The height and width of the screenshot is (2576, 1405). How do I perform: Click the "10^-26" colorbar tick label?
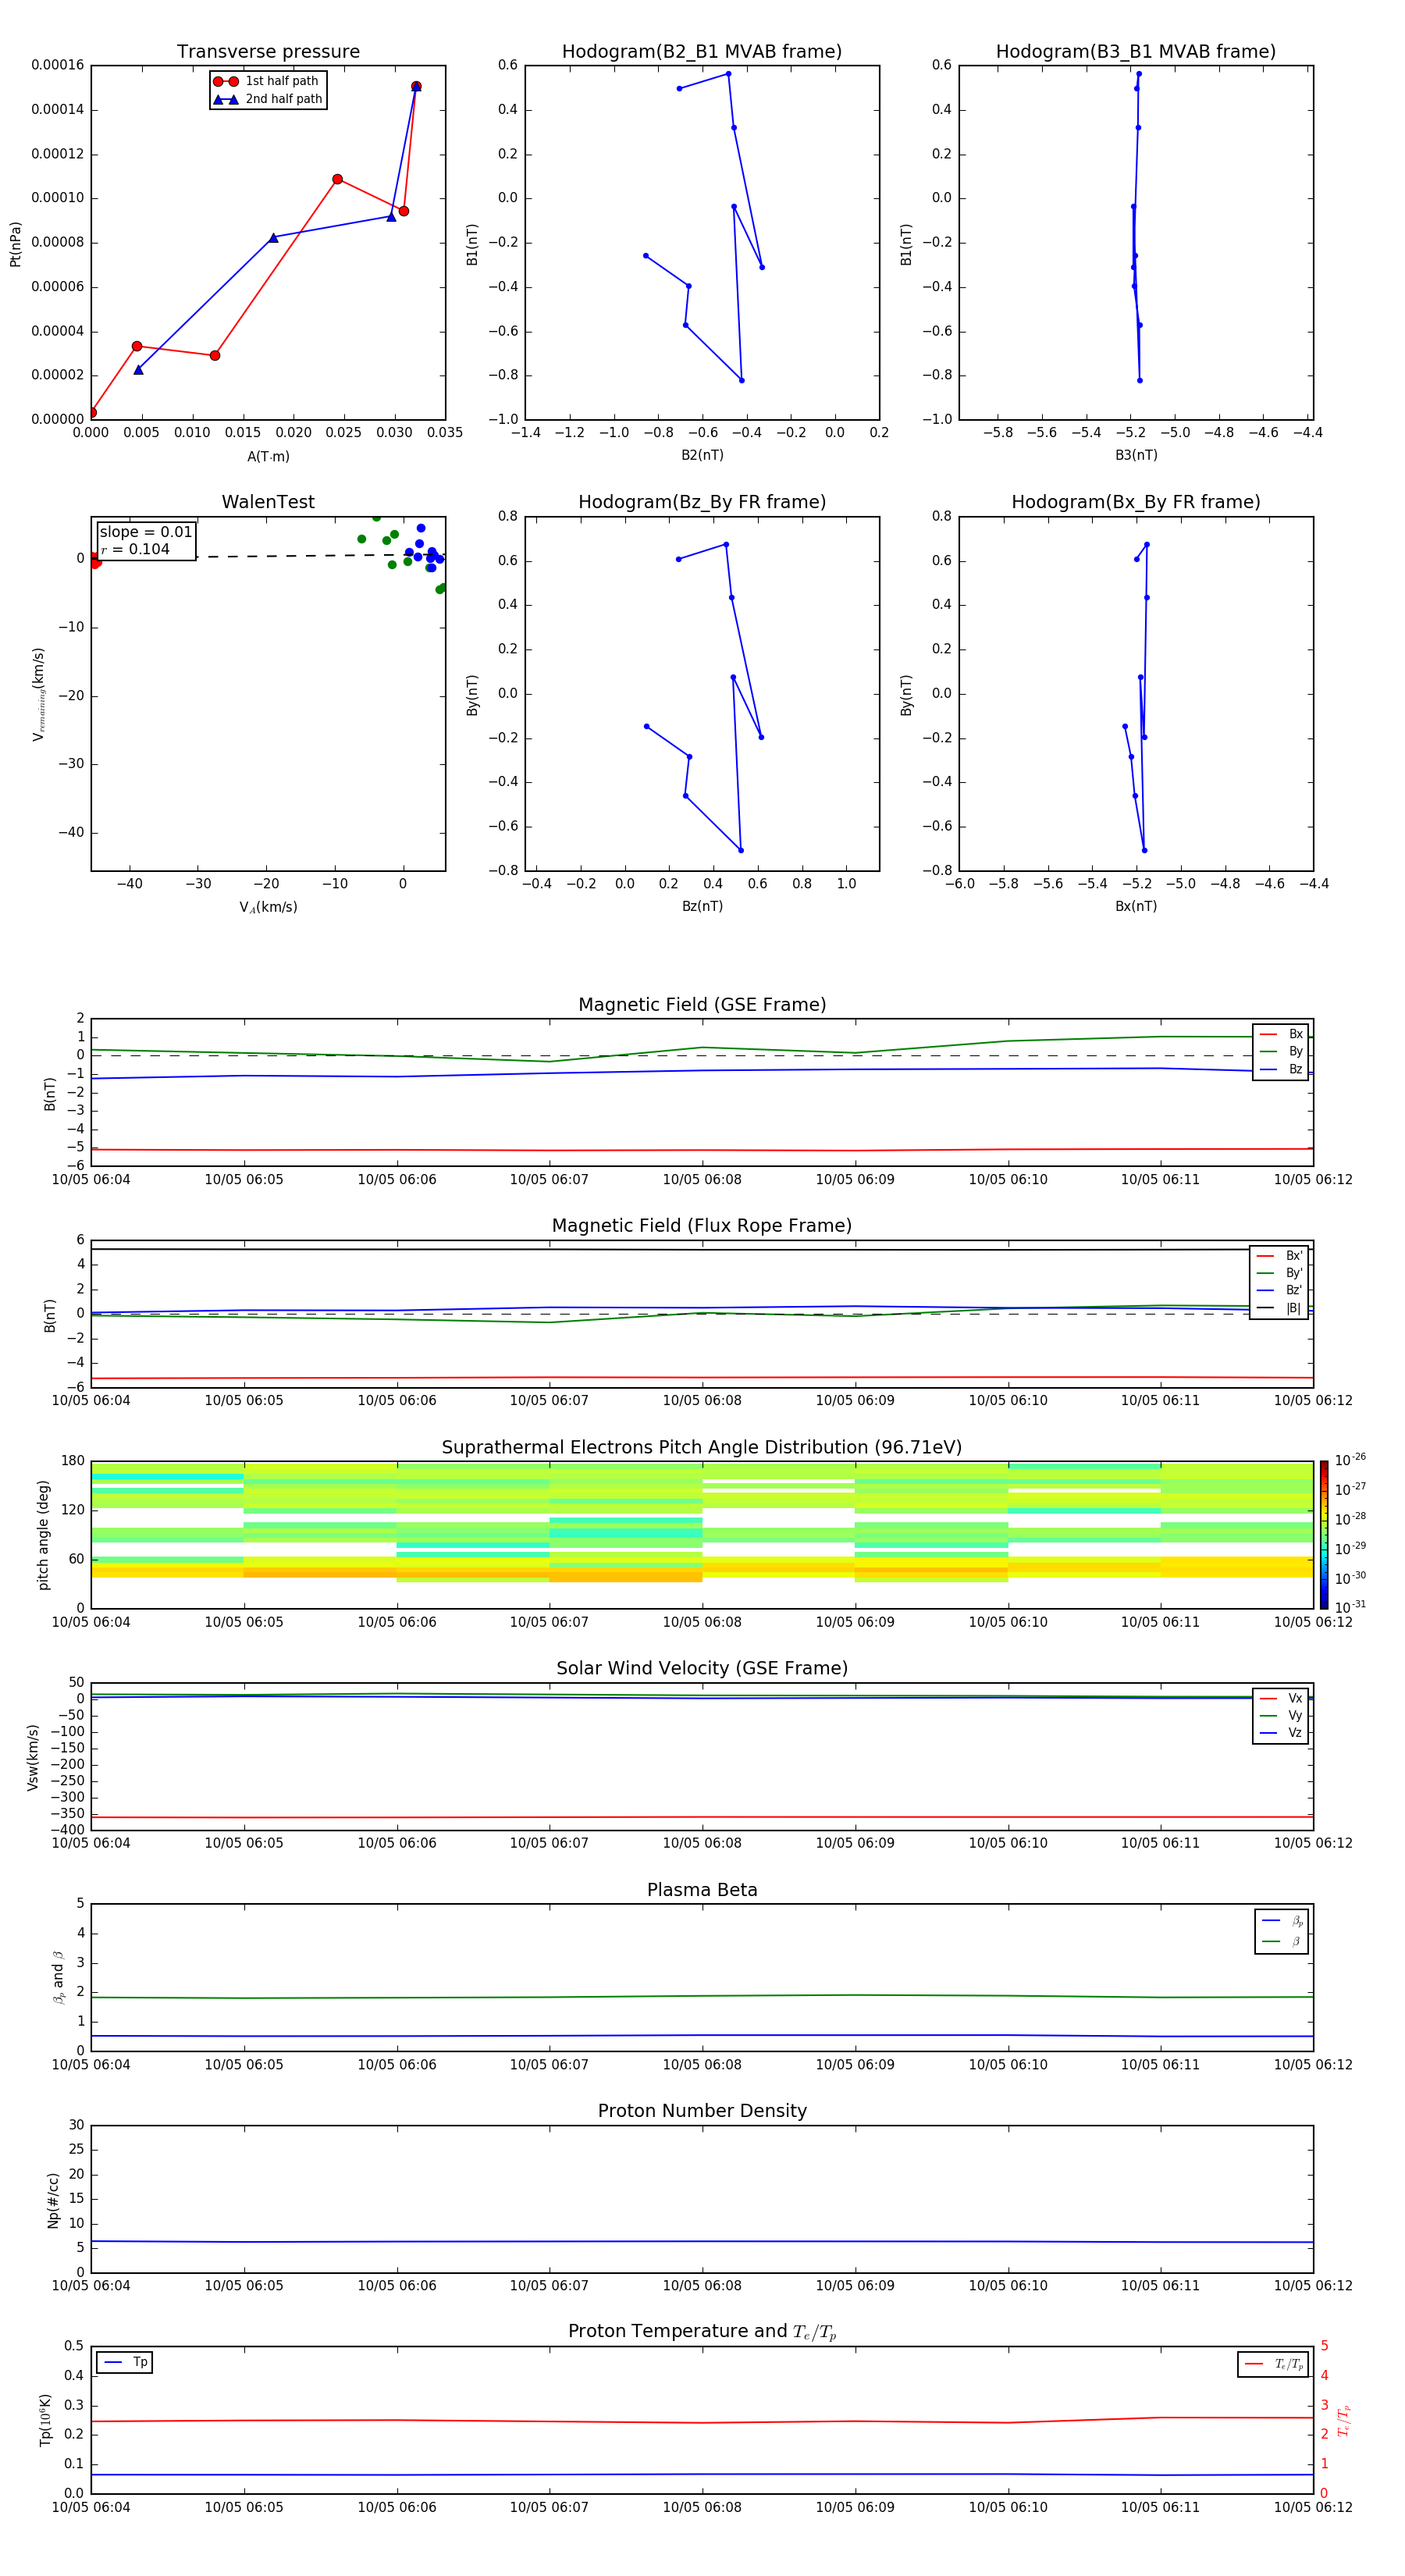[x=1351, y=1460]
